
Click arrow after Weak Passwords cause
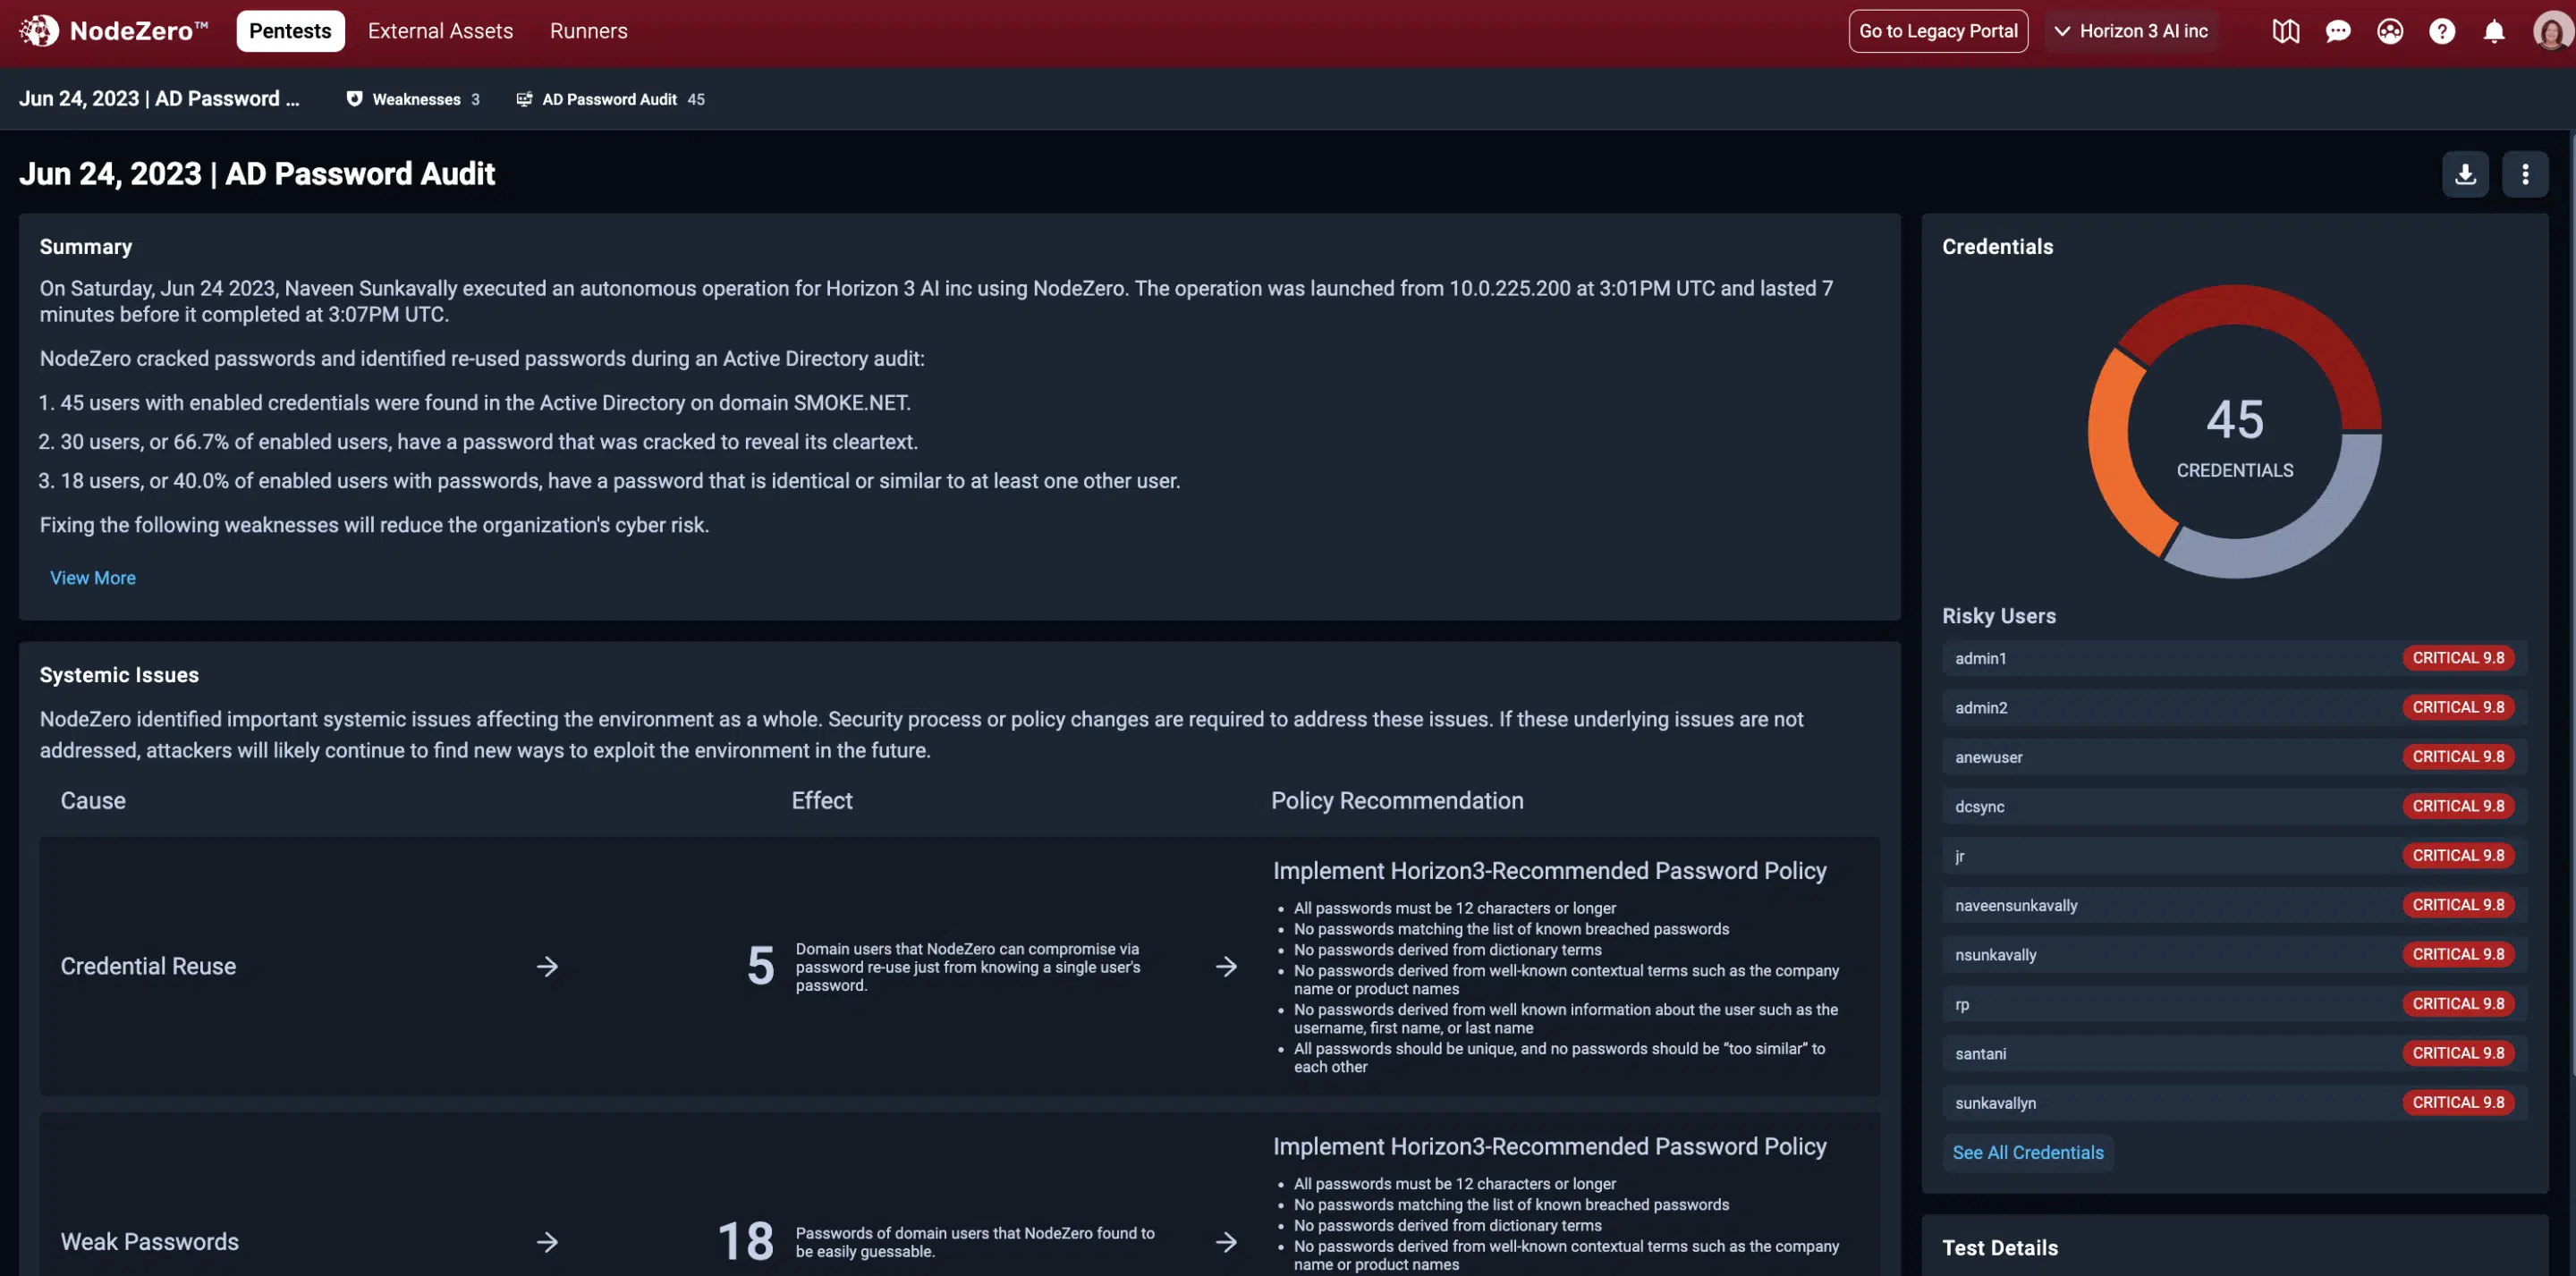coord(547,1241)
